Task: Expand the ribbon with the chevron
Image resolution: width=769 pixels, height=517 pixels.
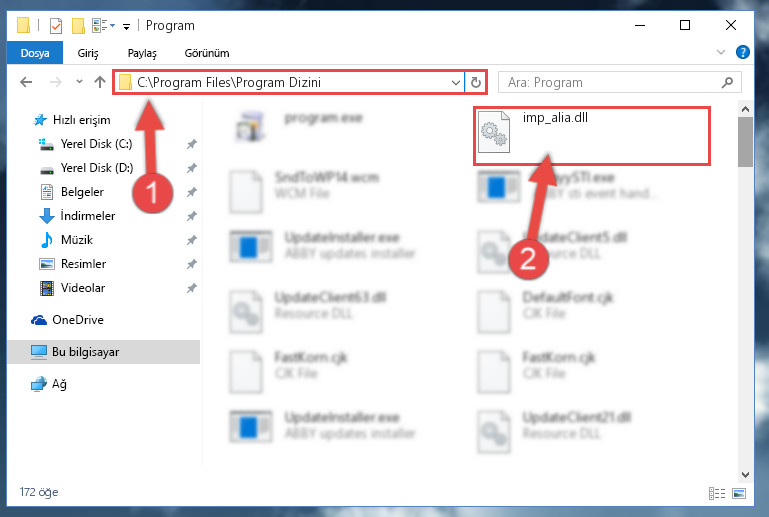Action: [x=720, y=52]
